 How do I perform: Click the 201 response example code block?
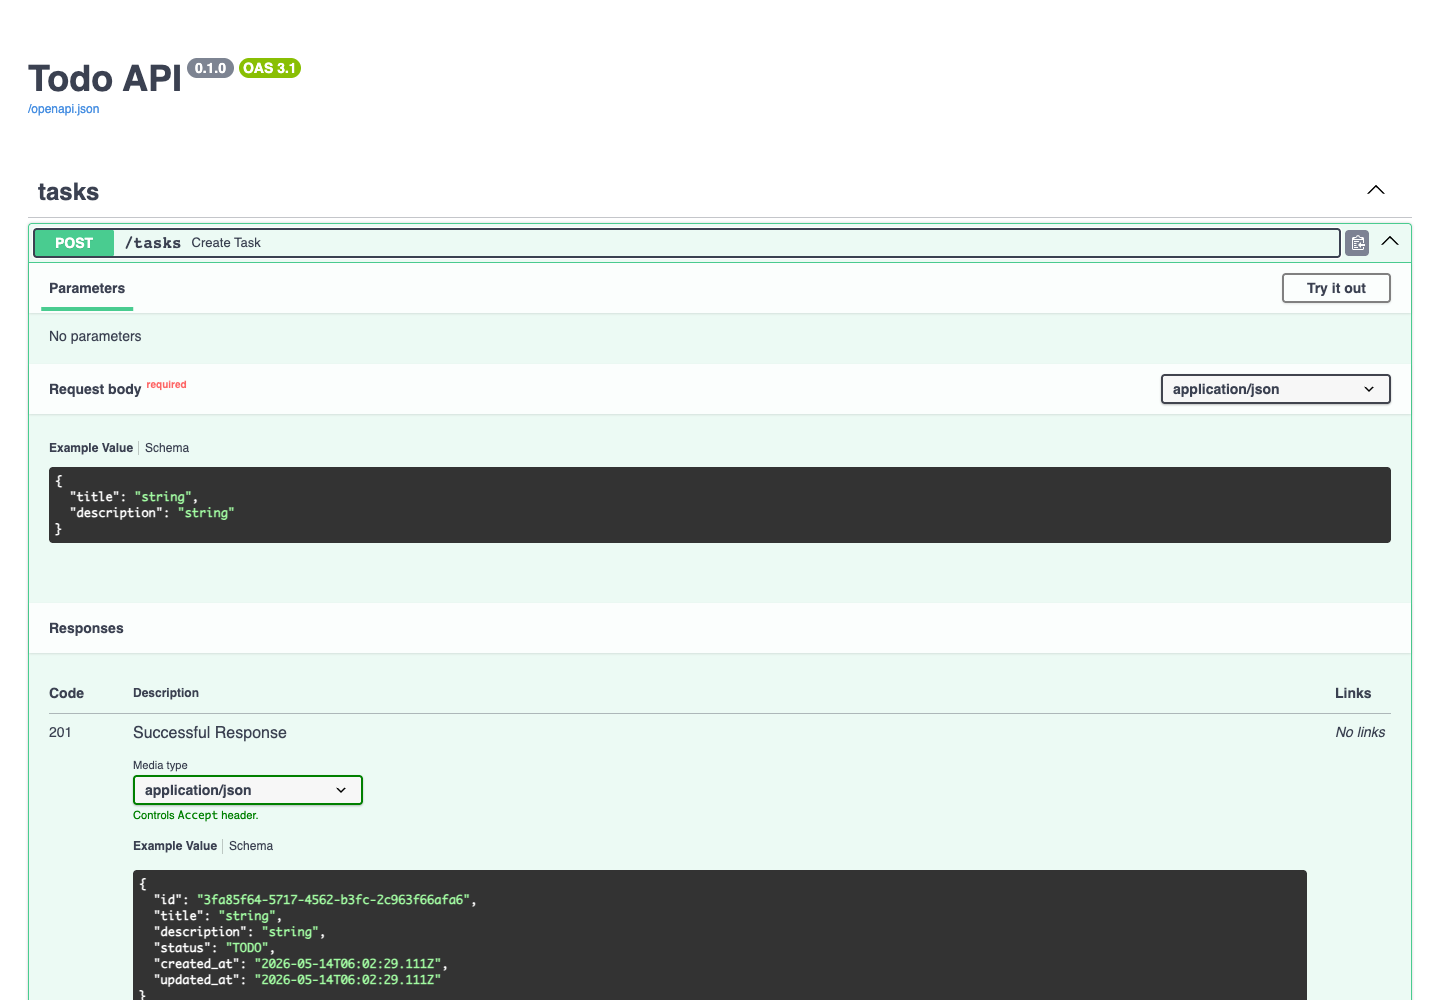720,935
